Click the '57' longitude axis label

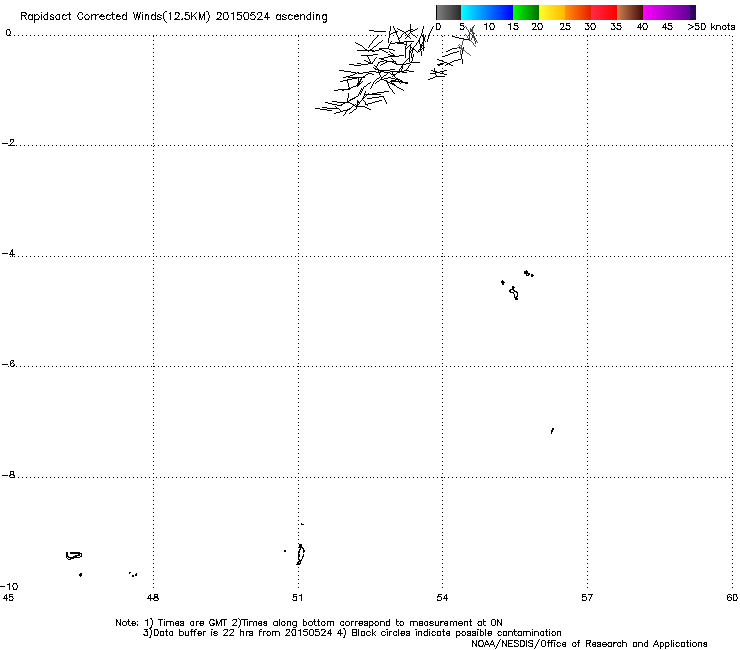pyautogui.click(x=587, y=598)
